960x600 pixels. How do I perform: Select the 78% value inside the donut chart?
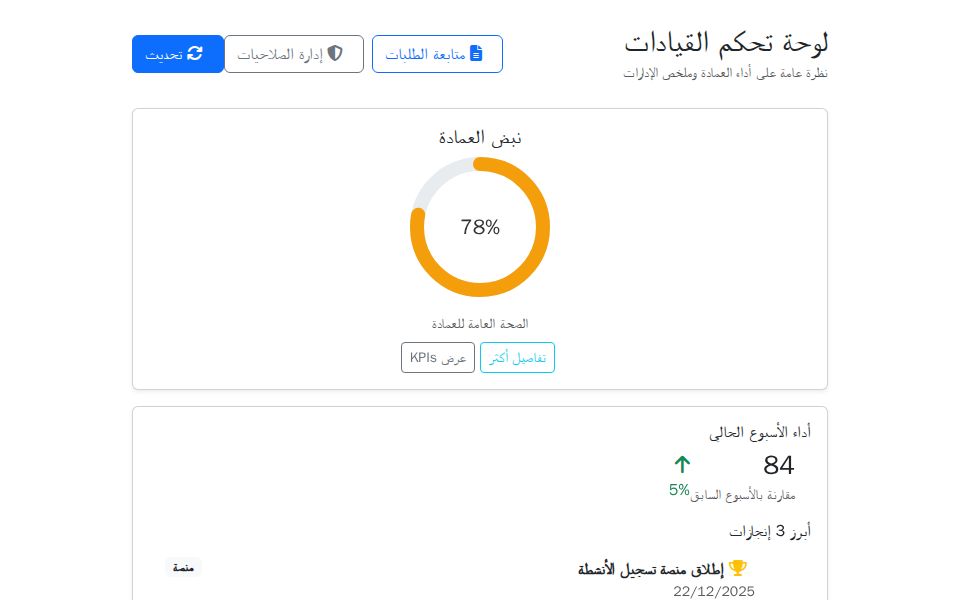[480, 227]
